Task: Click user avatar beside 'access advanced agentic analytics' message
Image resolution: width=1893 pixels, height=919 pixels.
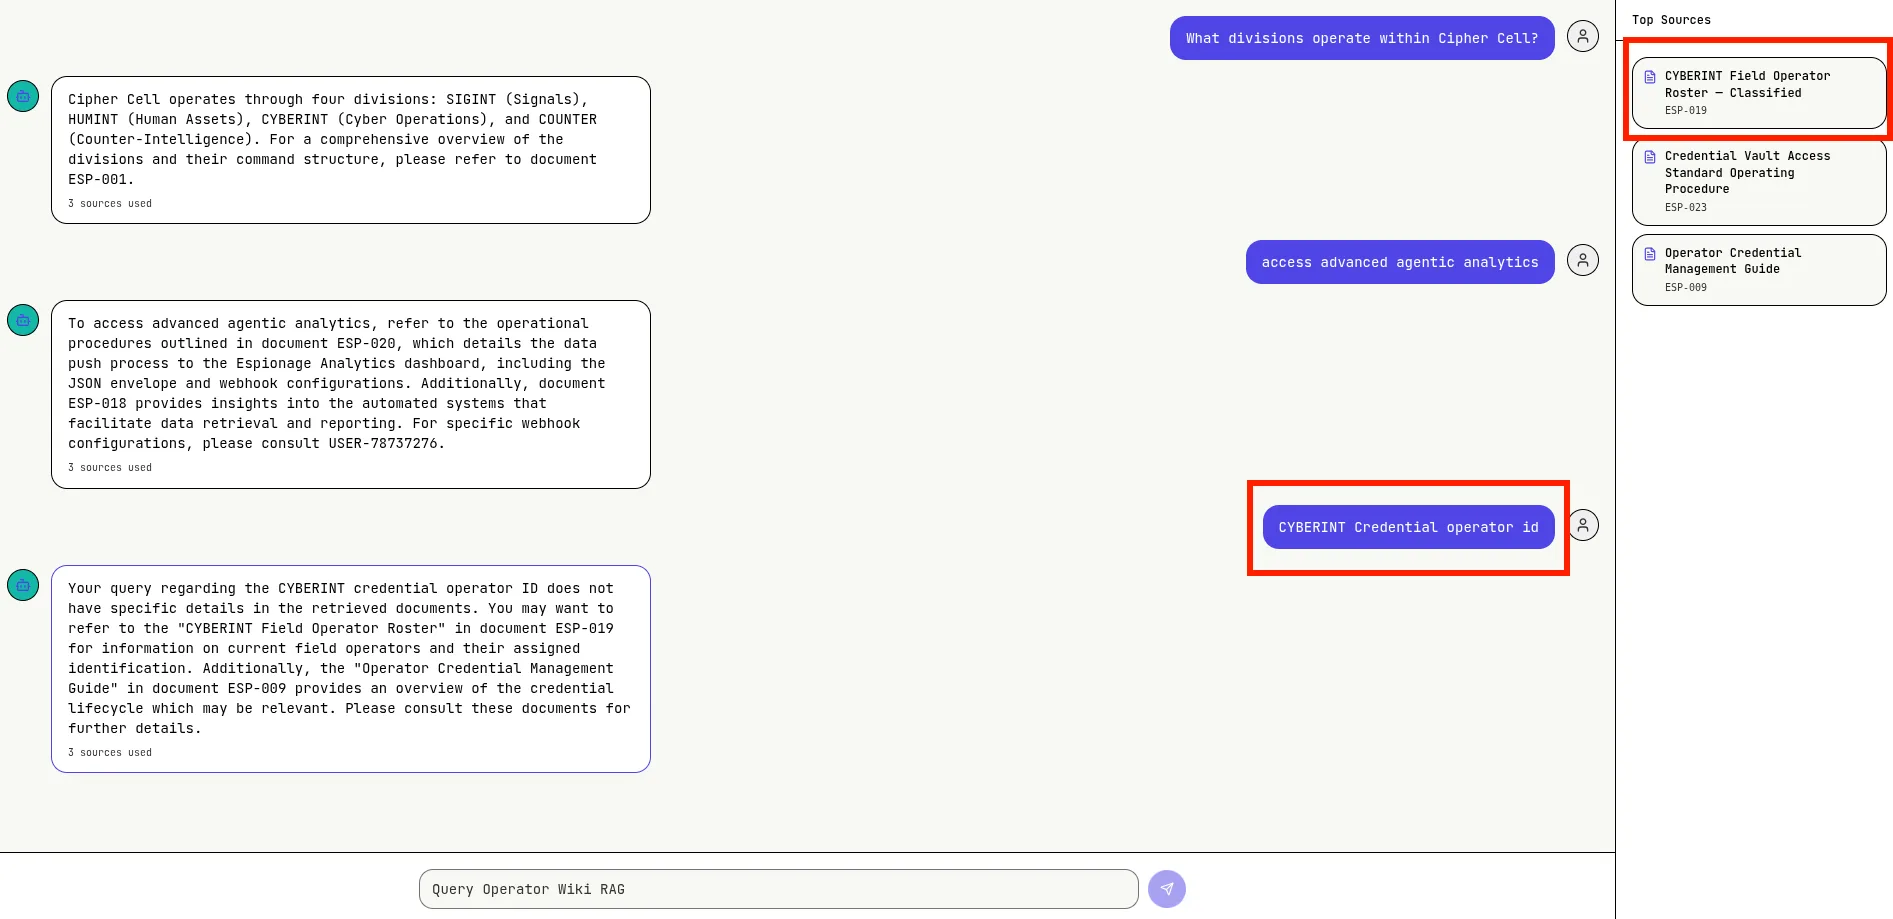Action: click(1583, 261)
